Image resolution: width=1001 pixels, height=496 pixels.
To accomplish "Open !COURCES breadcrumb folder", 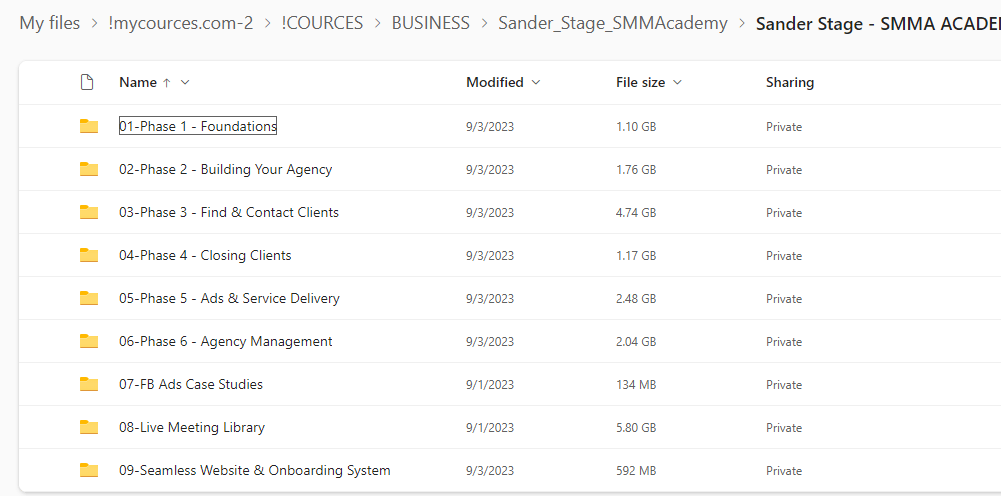I will pos(320,23).
